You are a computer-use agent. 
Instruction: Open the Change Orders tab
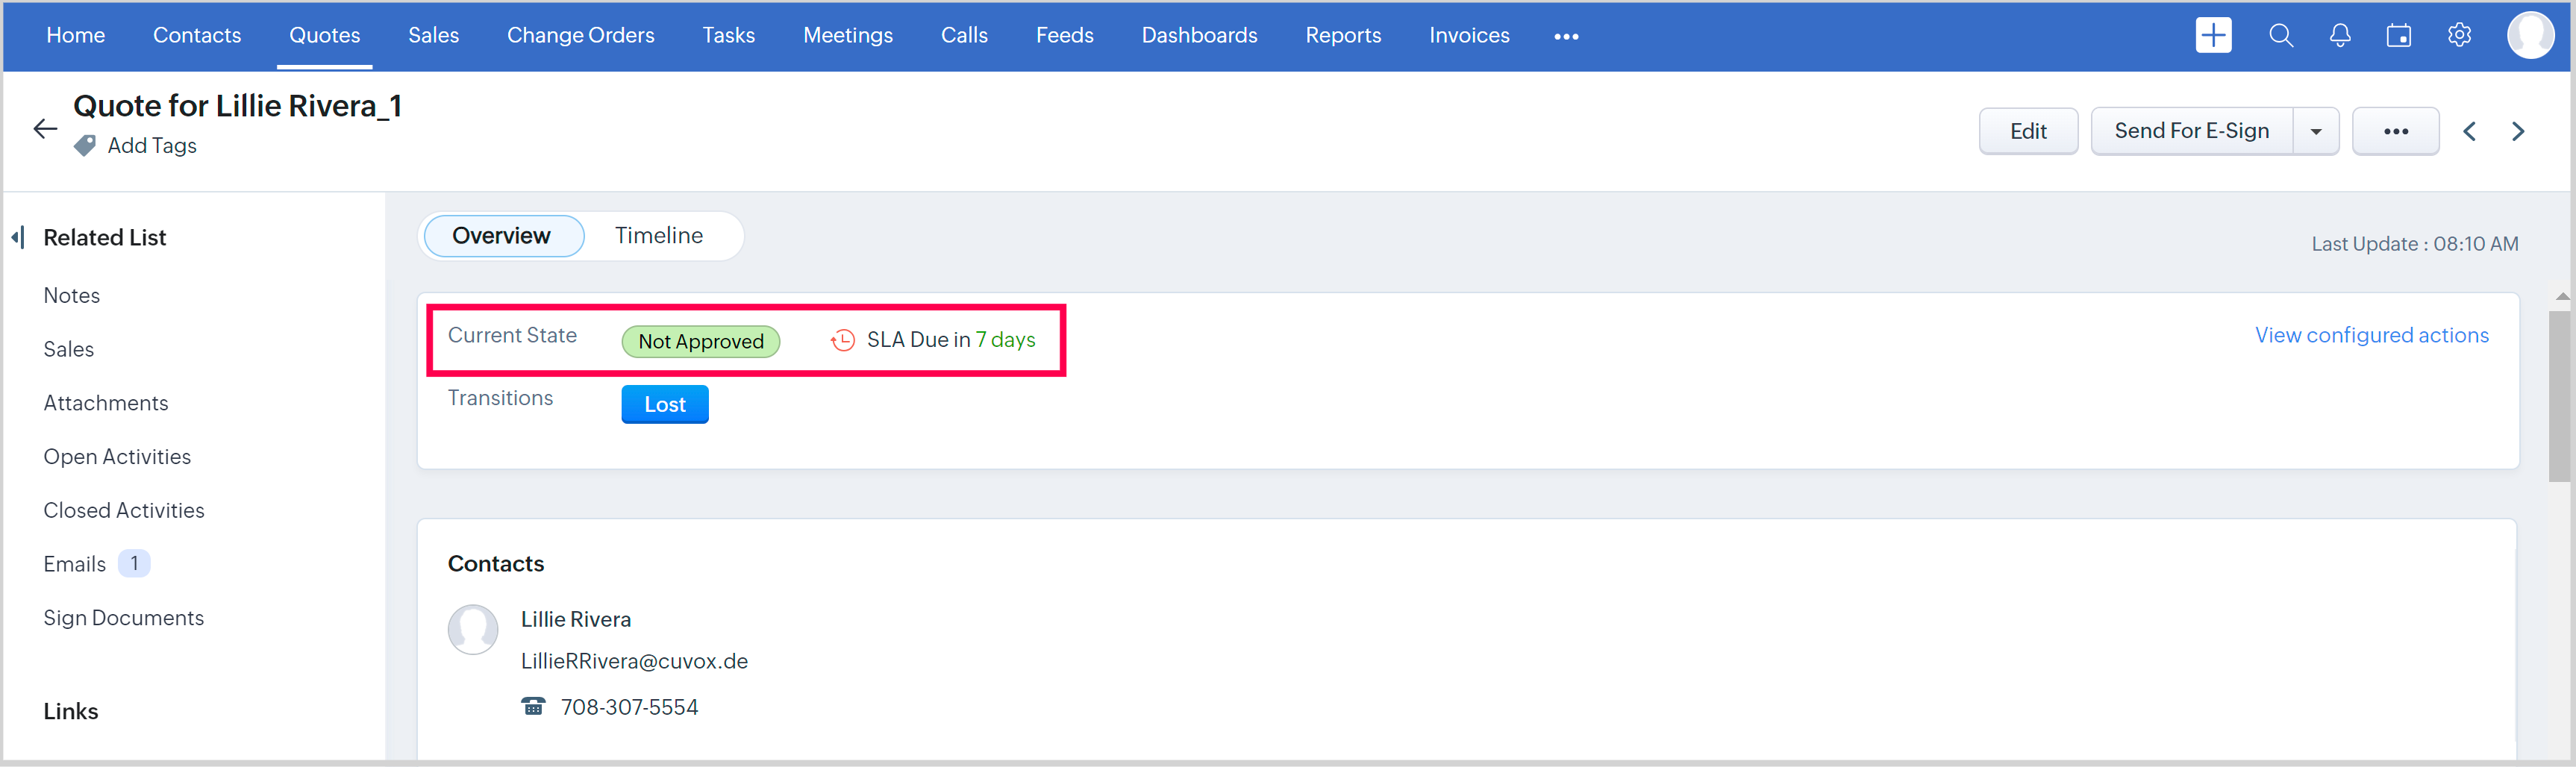pyautogui.click(x=580, y=35)
